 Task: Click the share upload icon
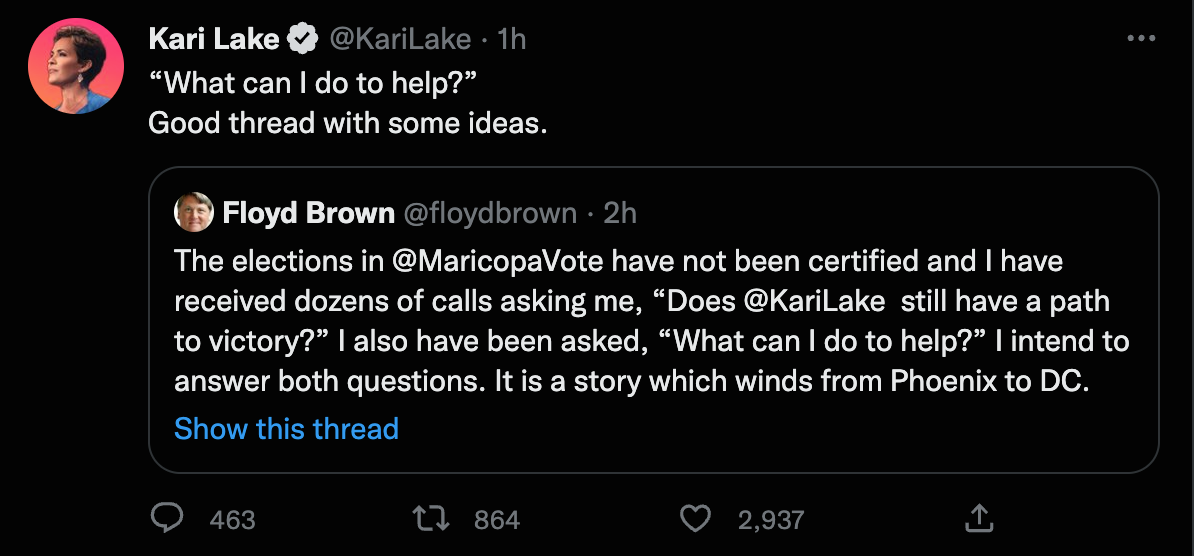(x=978, y=518)
